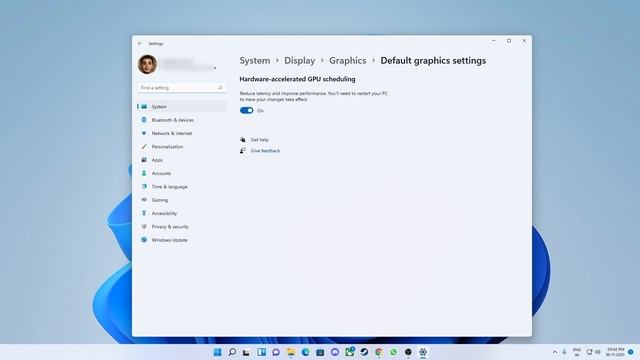Click the search magnifier in Find a setting
This screenshot has width=640, height=360.
pyautogui.click(x=220, y=88)
